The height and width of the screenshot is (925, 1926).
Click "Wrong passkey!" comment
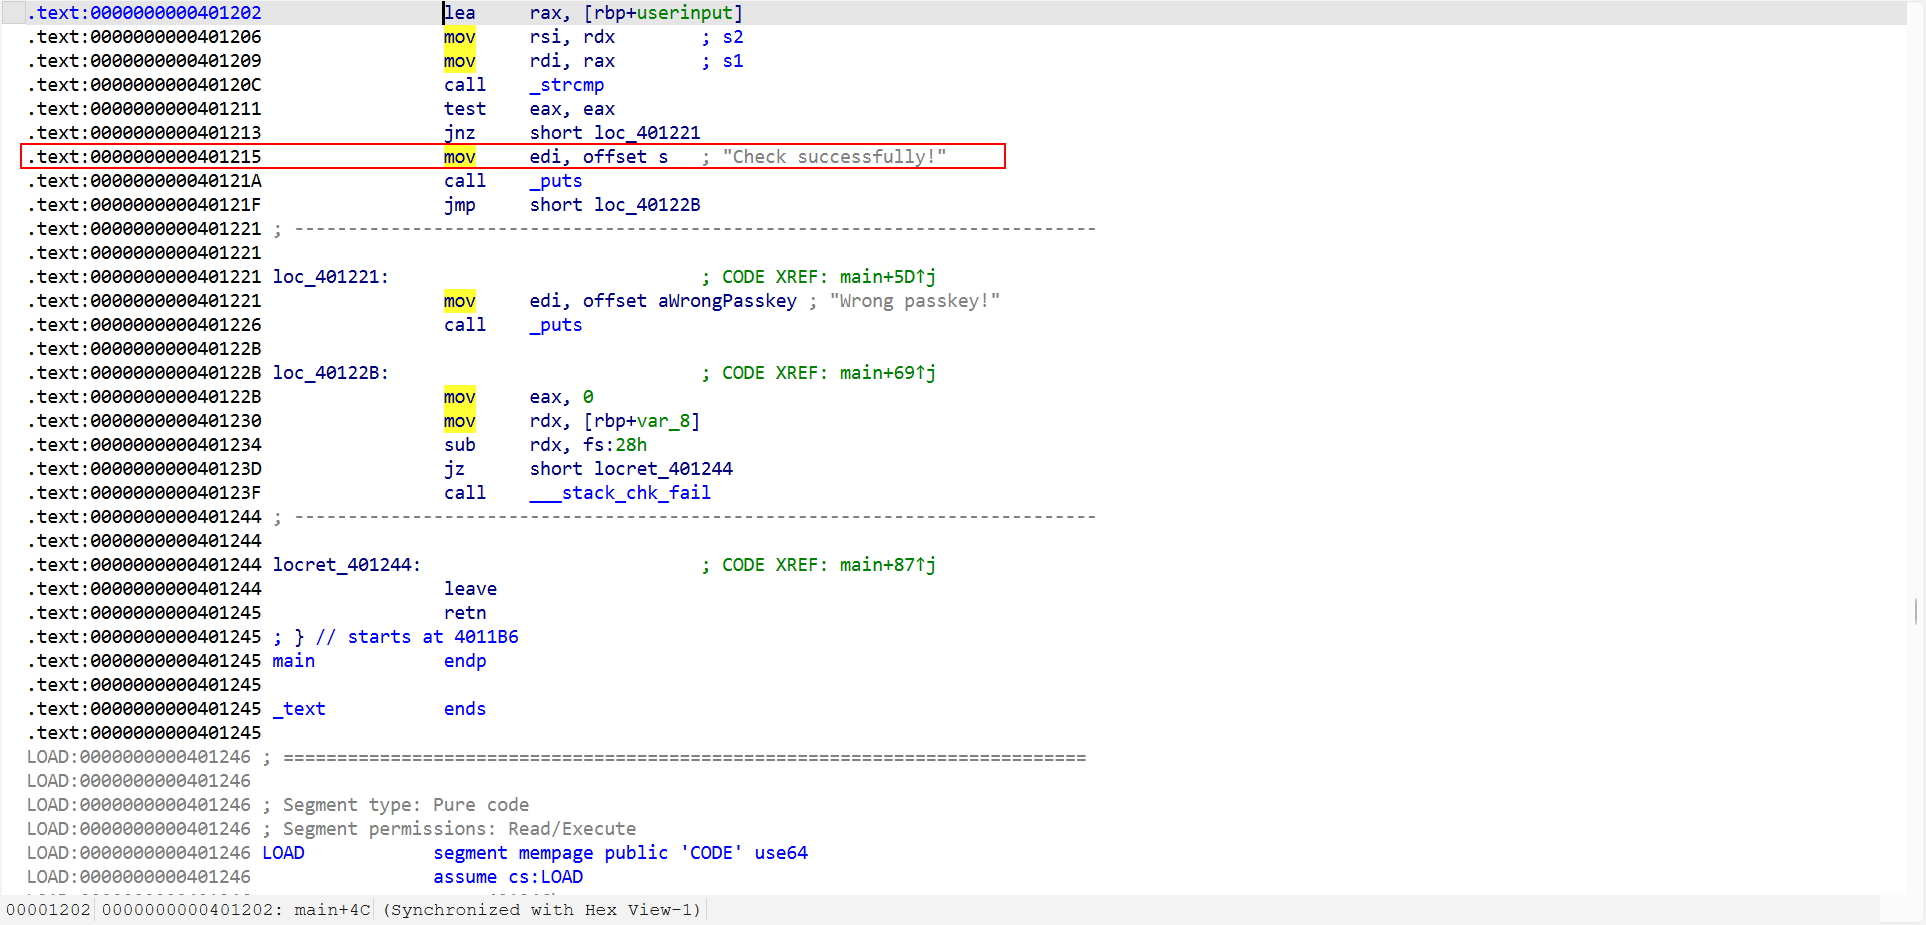(914, 301)
